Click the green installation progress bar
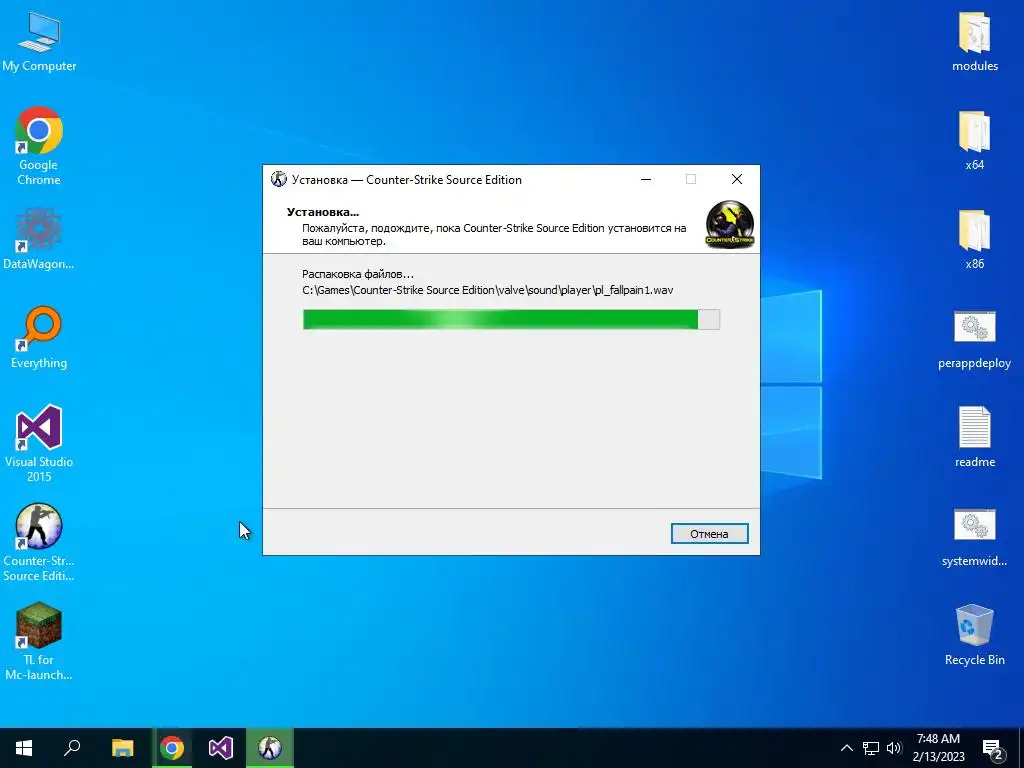Viewport: 1024px width, 768px height. 511,319
